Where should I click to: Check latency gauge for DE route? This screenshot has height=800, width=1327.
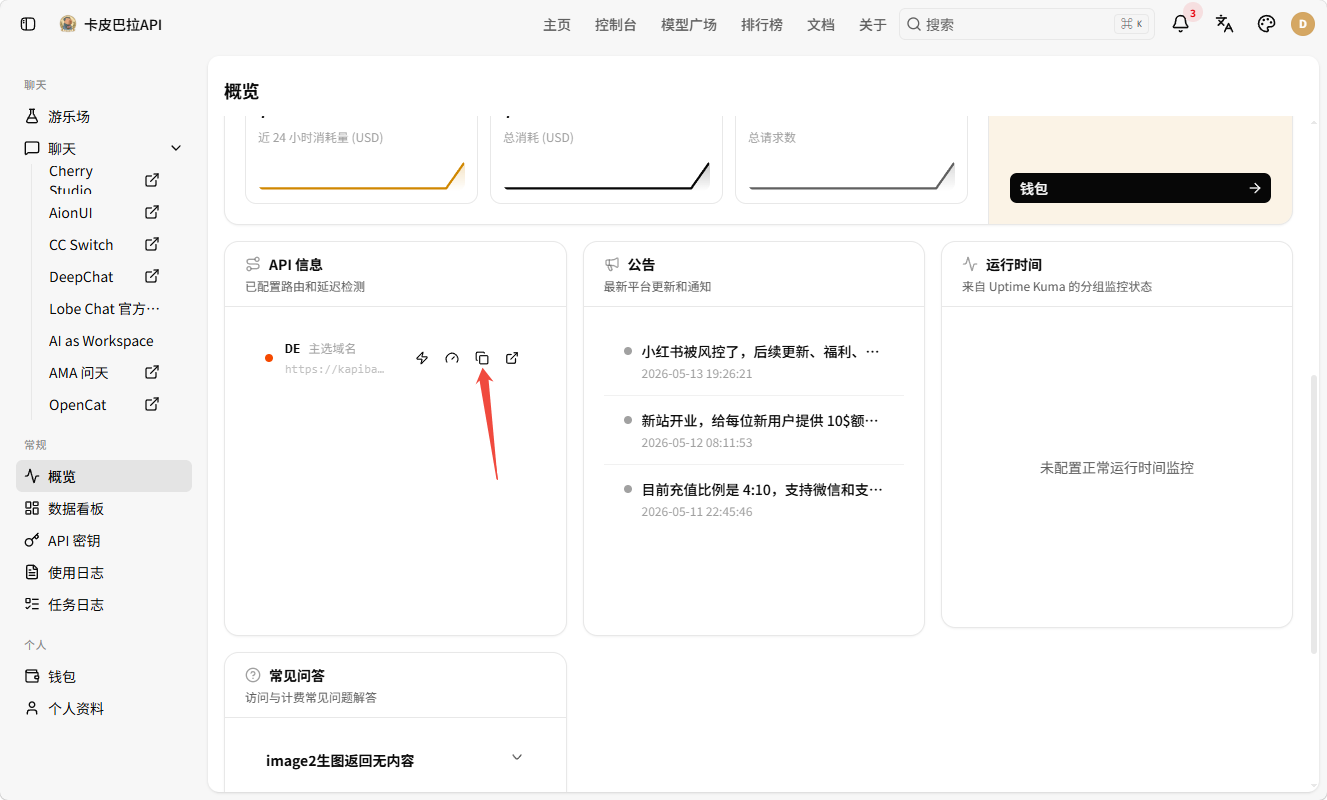(x=452, y=358)
